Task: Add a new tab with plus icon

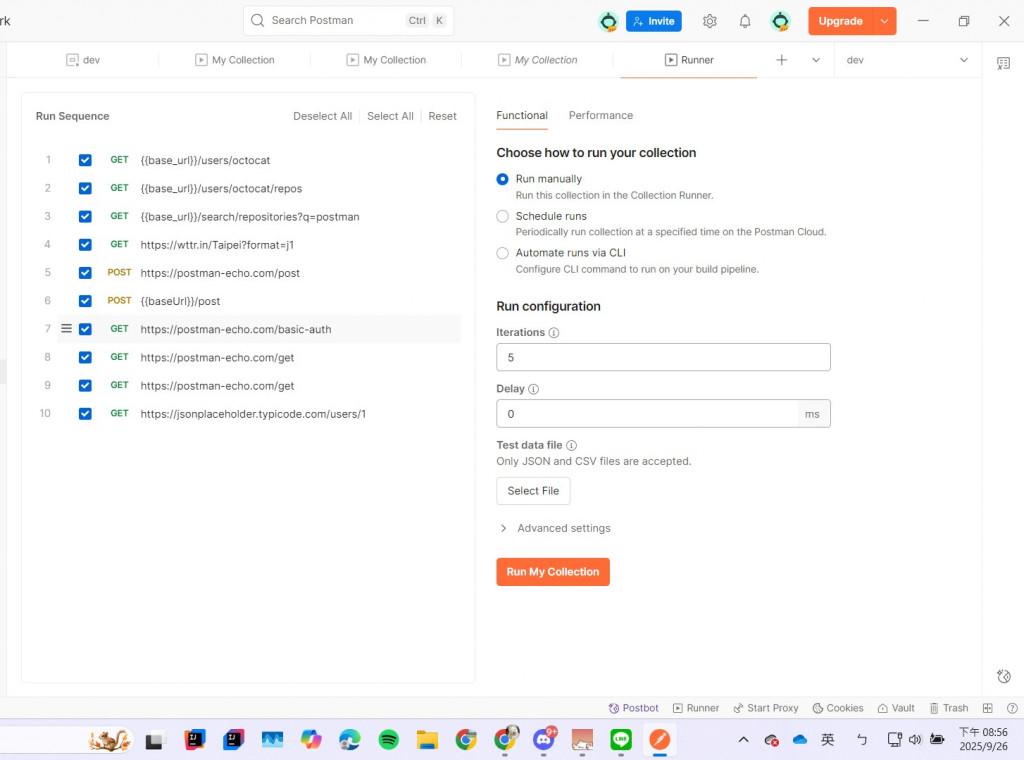Action: [x=781, y=60]
